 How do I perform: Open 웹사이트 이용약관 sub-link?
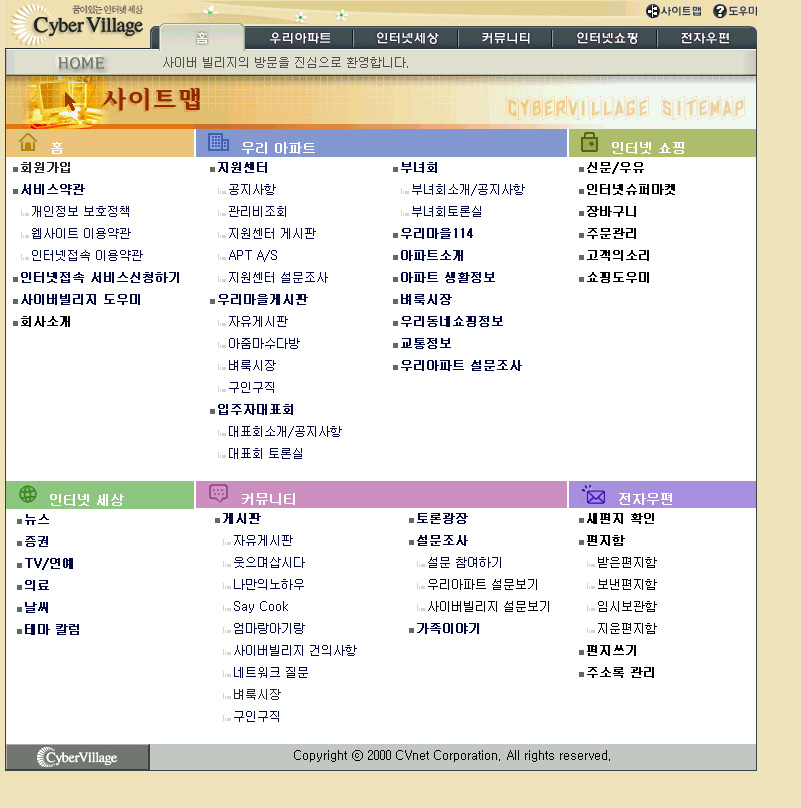tap(81, 233)
